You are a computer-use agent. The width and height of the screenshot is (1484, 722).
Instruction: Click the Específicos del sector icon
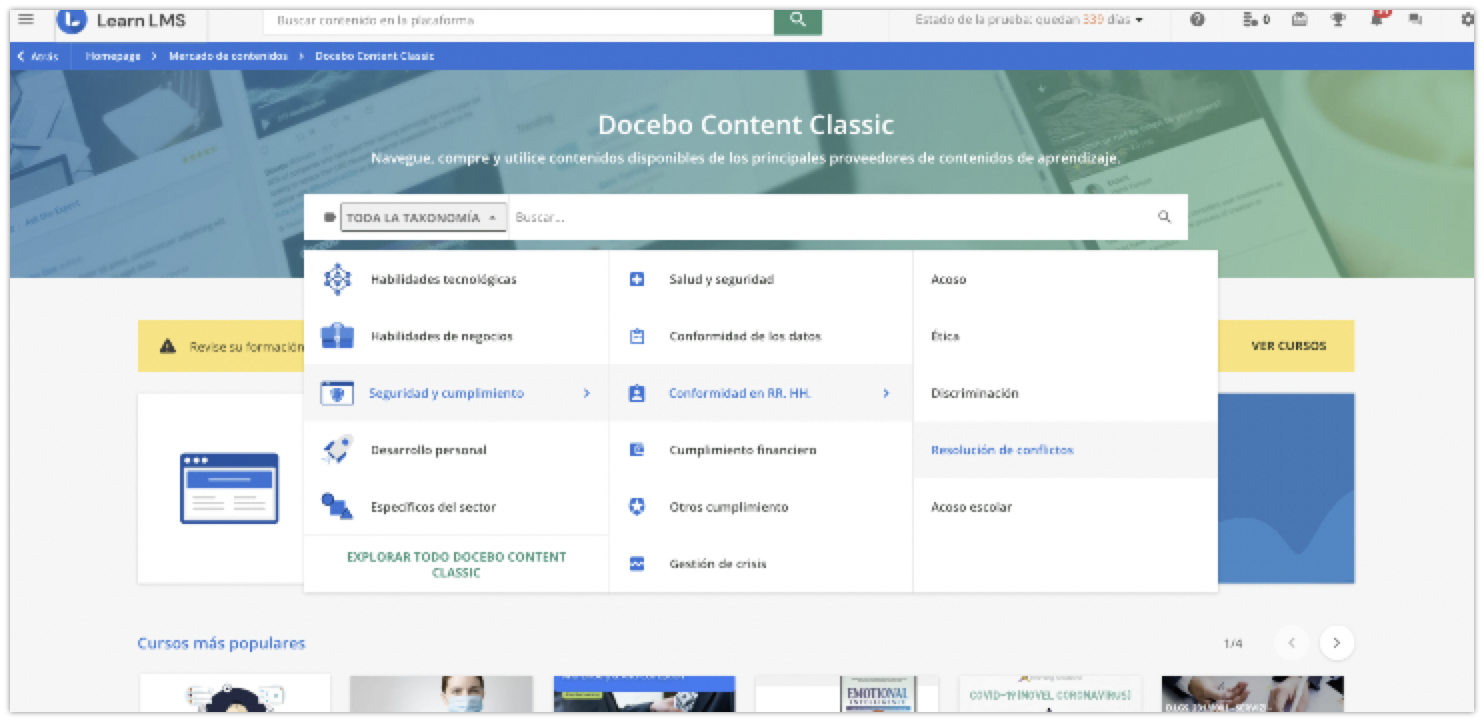[x=337, y=507]
